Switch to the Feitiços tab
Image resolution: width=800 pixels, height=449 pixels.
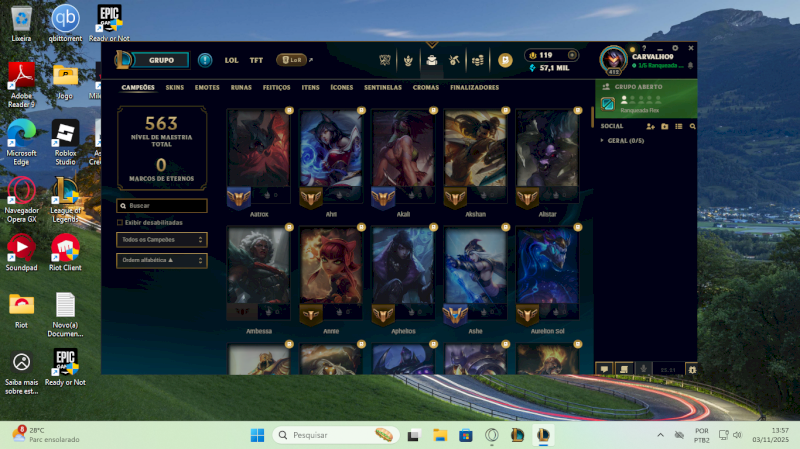(x=277, y=87)
